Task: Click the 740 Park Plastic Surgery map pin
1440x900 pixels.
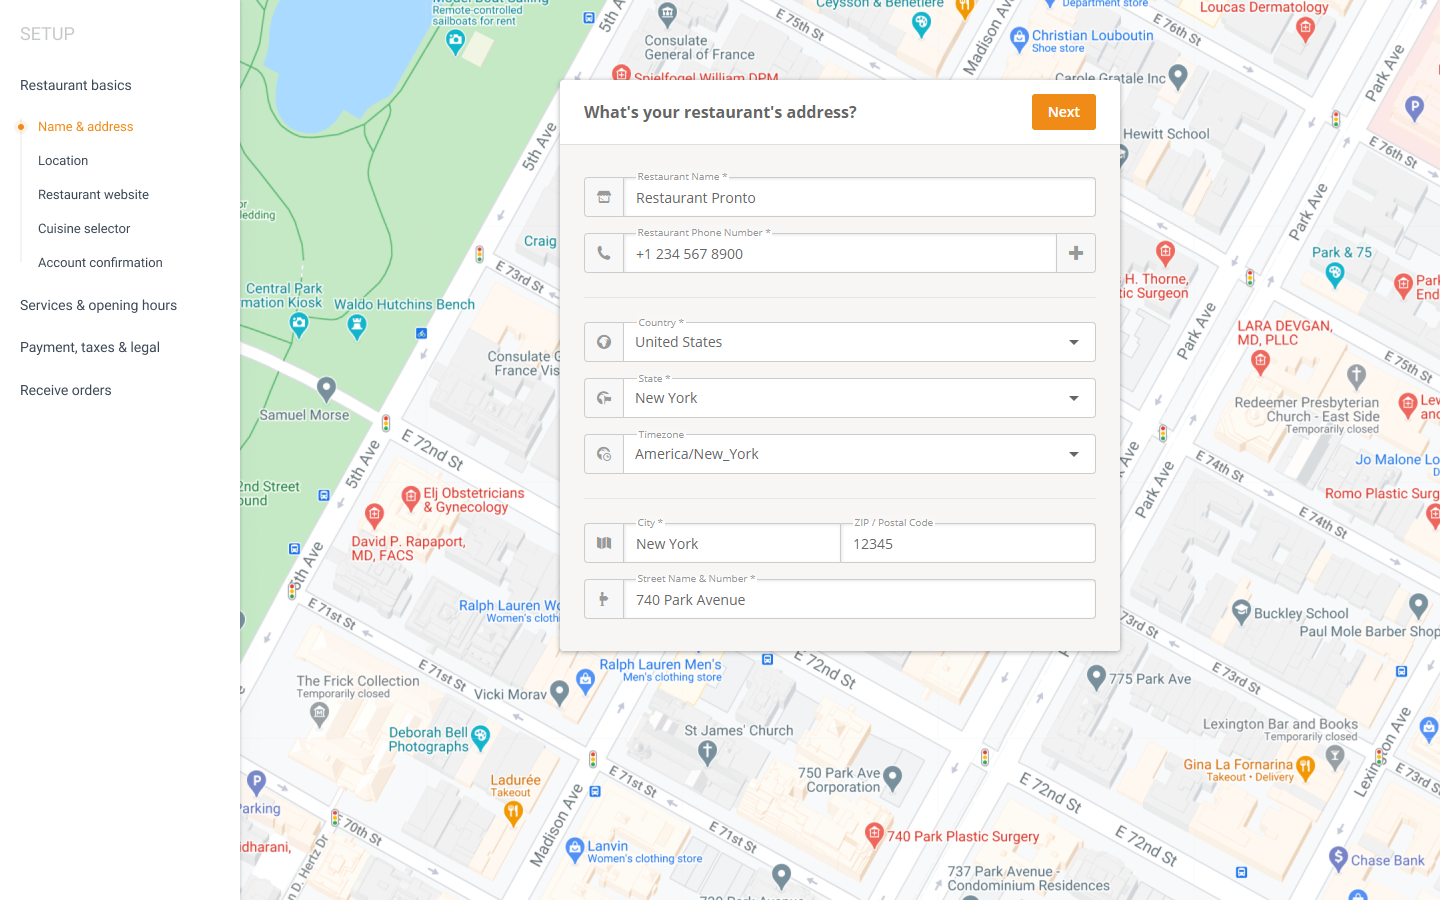Action: [x=874, y=833]
